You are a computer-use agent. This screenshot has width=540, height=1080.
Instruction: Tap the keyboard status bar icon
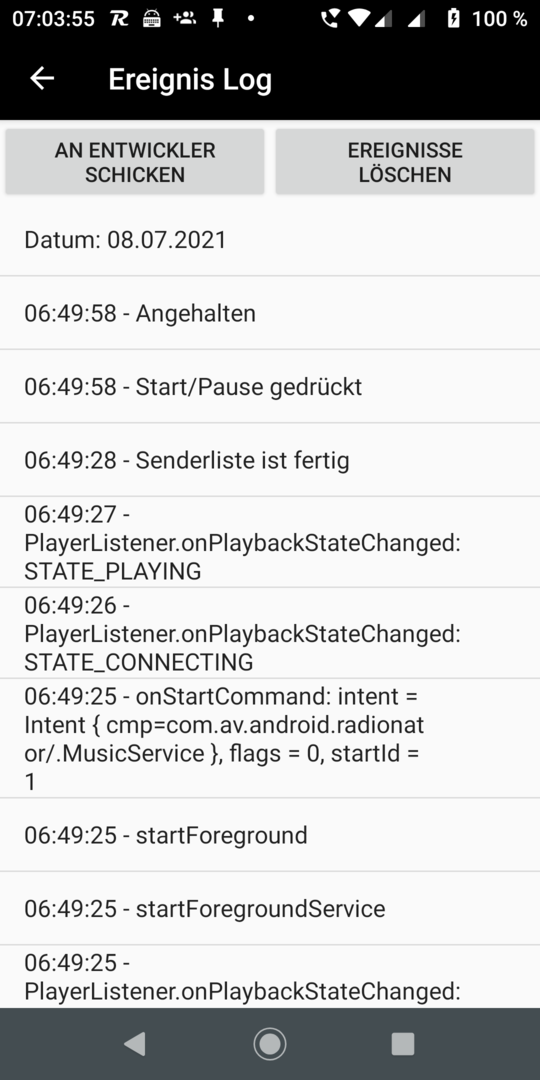(x=152, y=19)
